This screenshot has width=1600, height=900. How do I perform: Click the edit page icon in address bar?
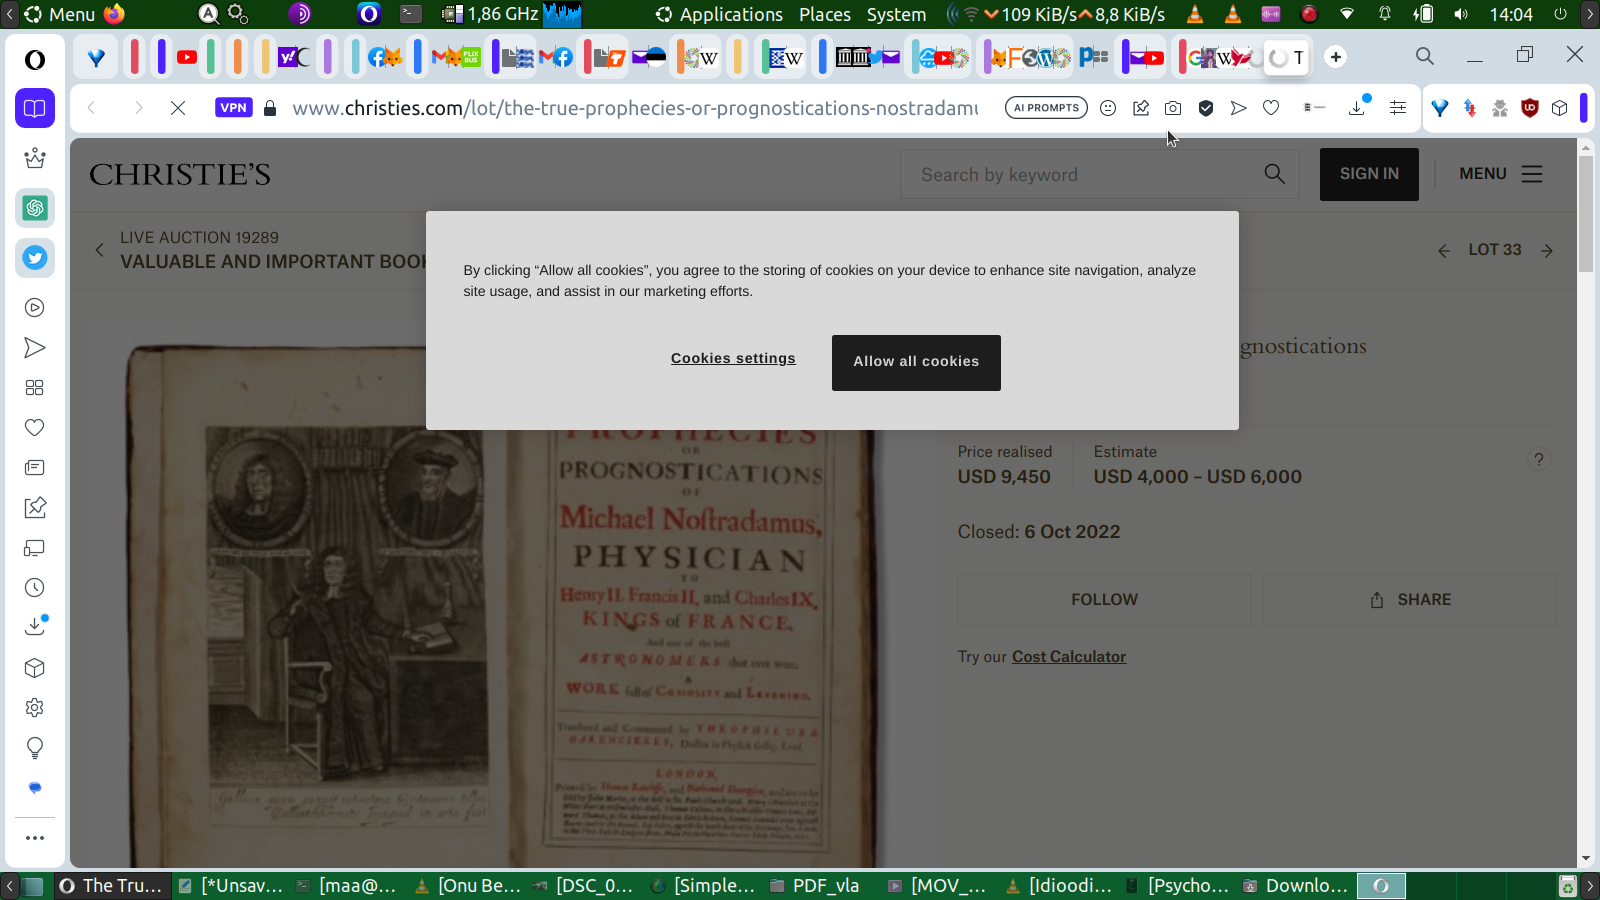(1141, 108)
